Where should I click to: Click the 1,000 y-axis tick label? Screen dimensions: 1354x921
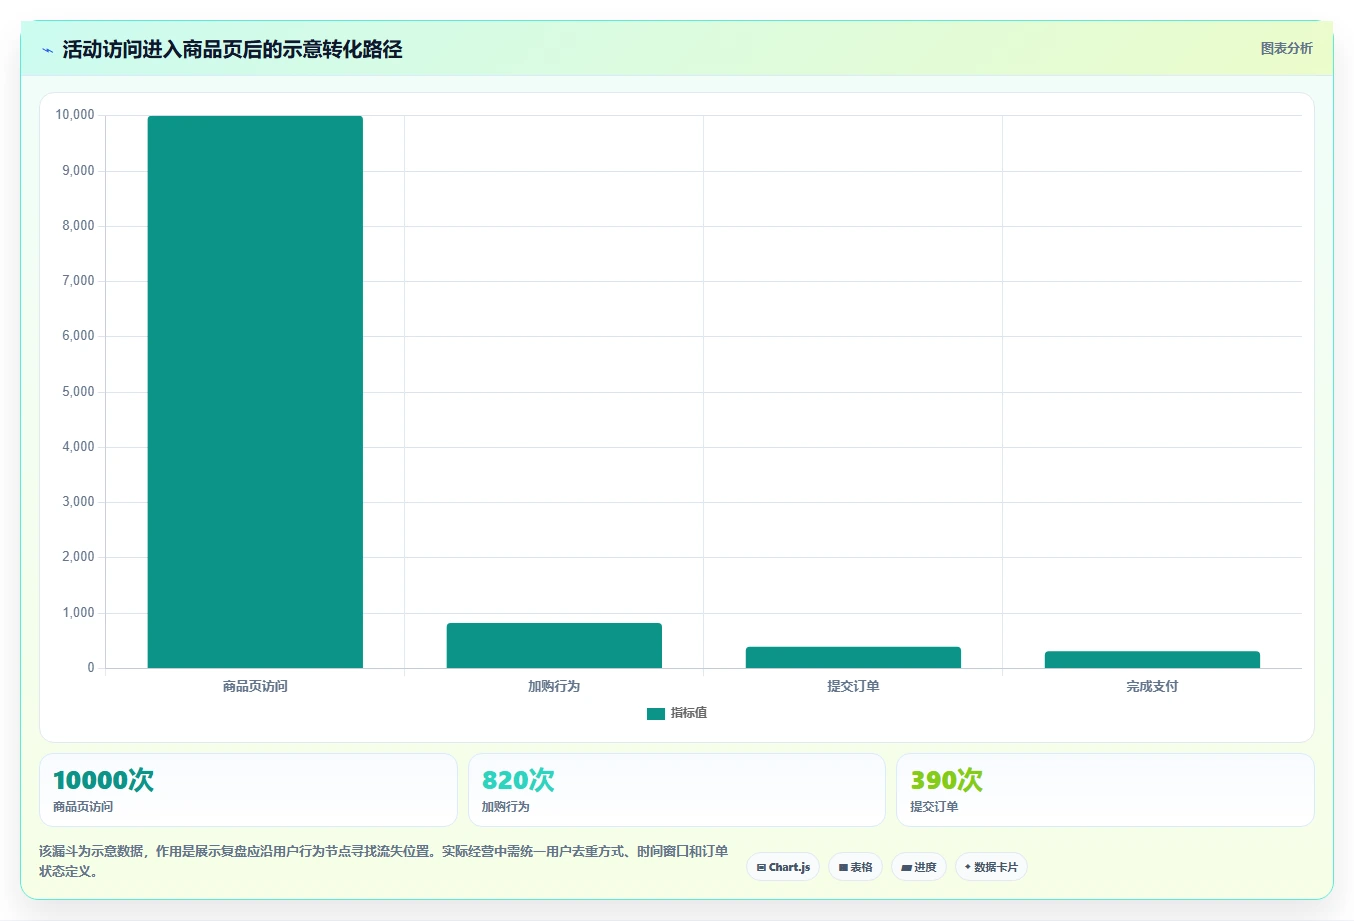(78, 613)
